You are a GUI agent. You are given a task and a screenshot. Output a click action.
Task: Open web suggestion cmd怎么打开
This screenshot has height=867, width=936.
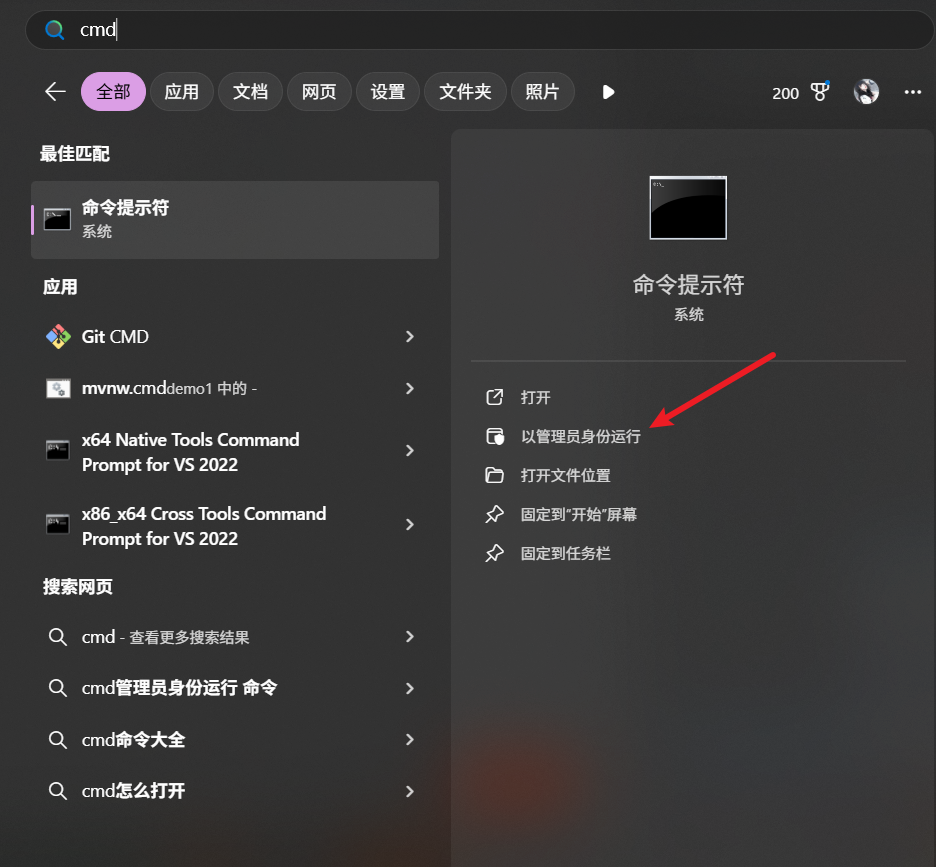[235, 791]
